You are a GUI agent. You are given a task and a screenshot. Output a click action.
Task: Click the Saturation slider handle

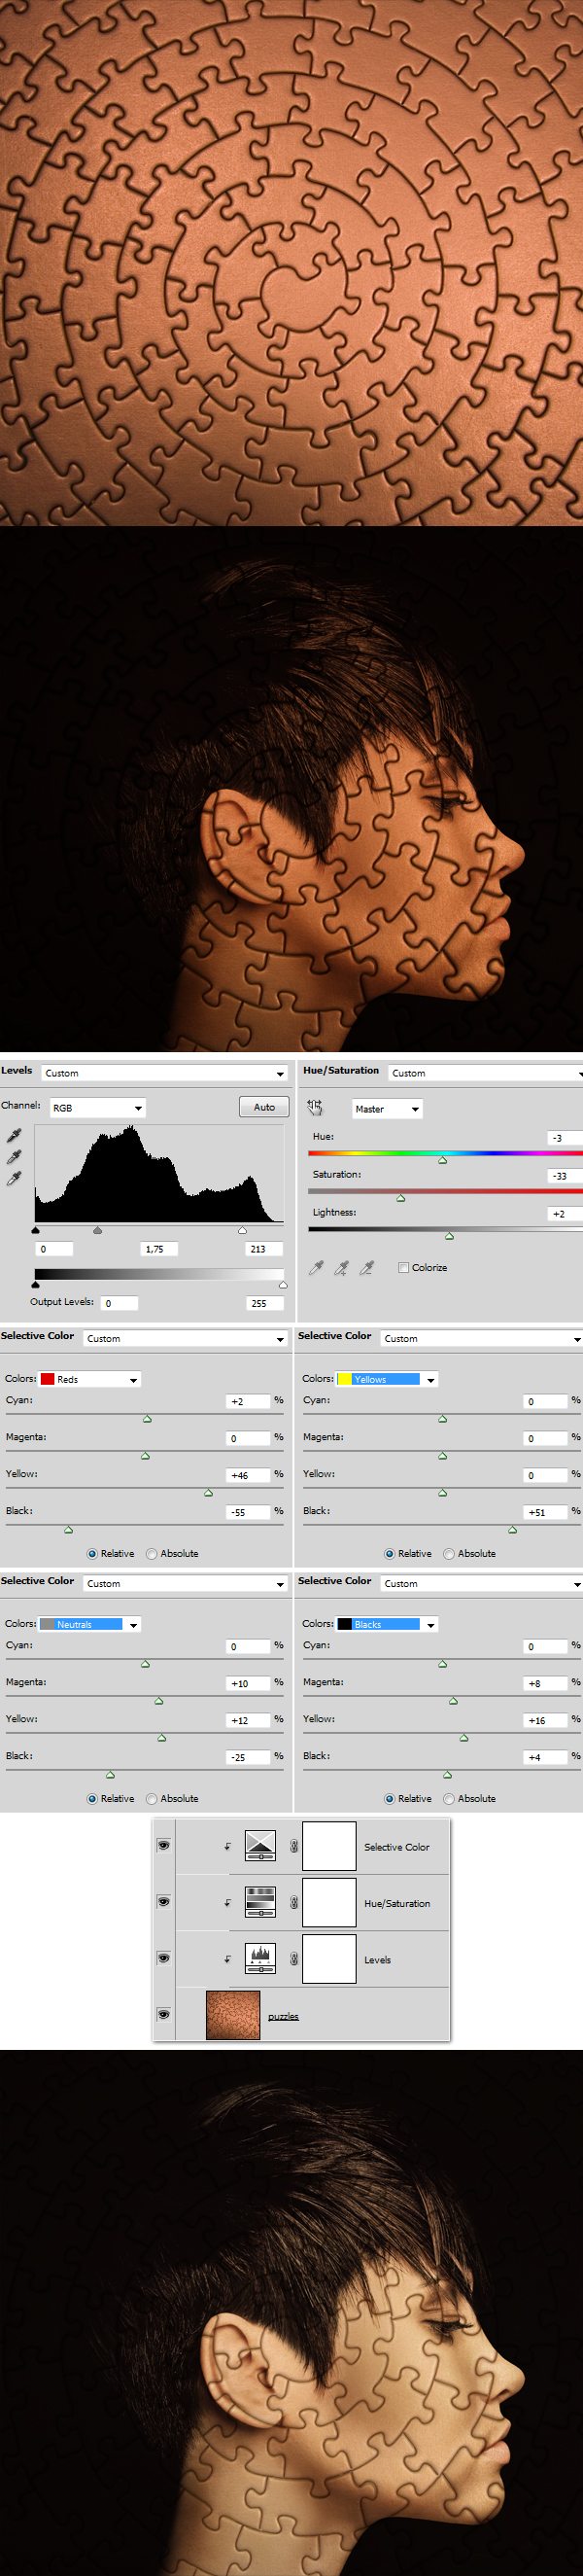click(x=401, y=1198)
